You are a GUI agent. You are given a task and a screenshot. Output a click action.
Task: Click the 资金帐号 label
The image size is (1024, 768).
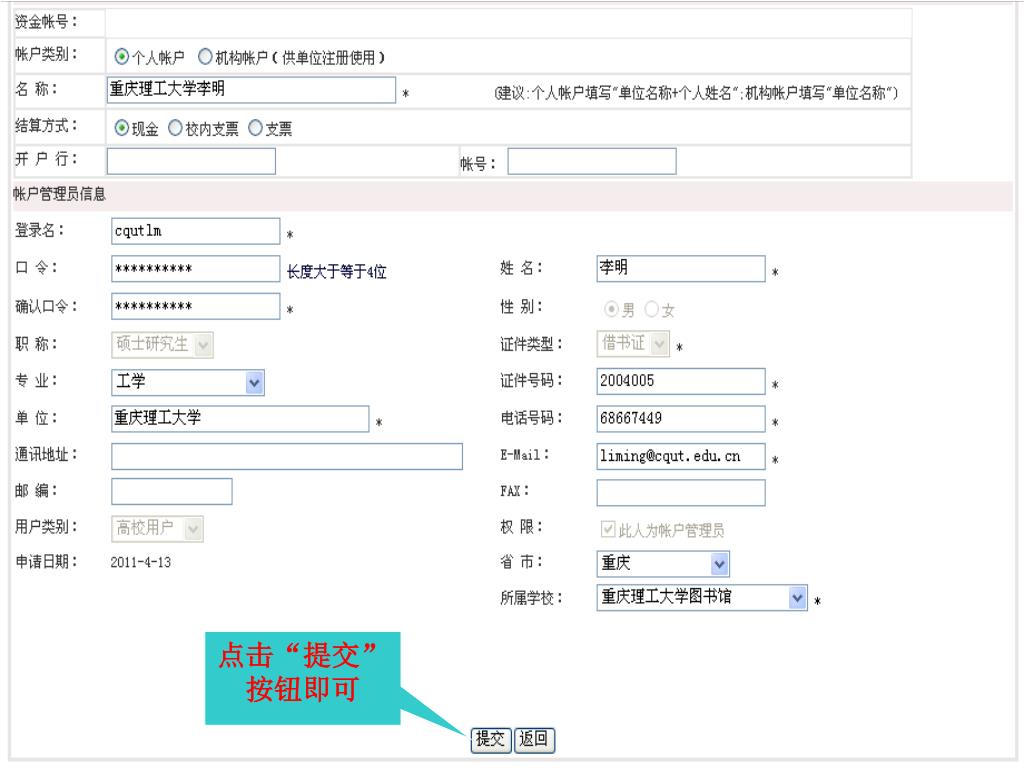coord(46,22)
